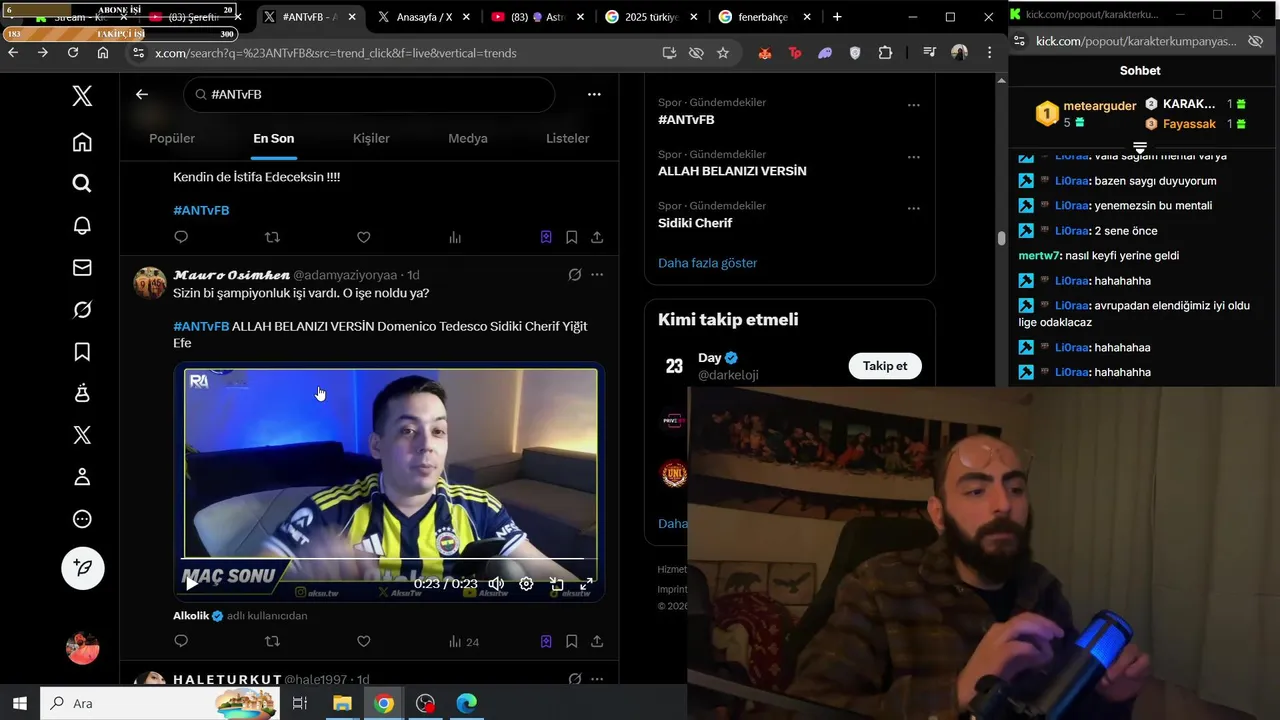Bookmark Mauro Osimhen's post

tap(571, 641)
